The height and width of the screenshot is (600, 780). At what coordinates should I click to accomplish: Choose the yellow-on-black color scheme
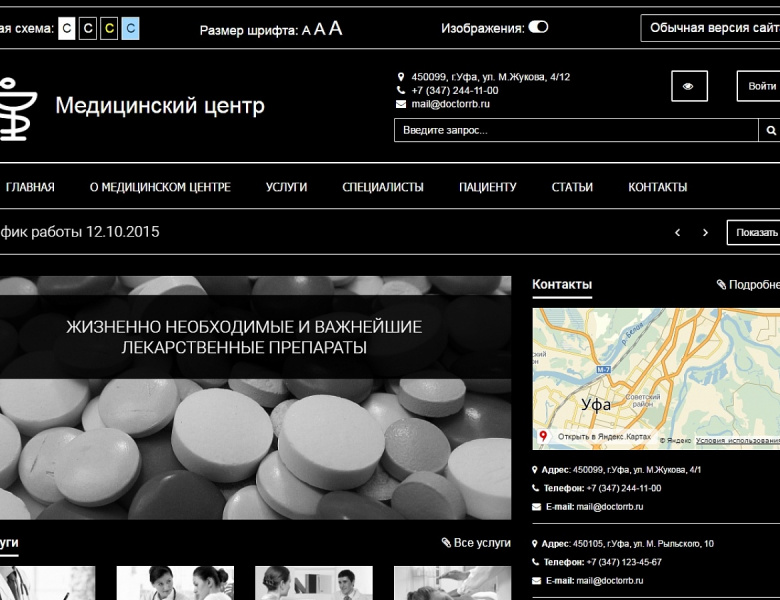109,28
